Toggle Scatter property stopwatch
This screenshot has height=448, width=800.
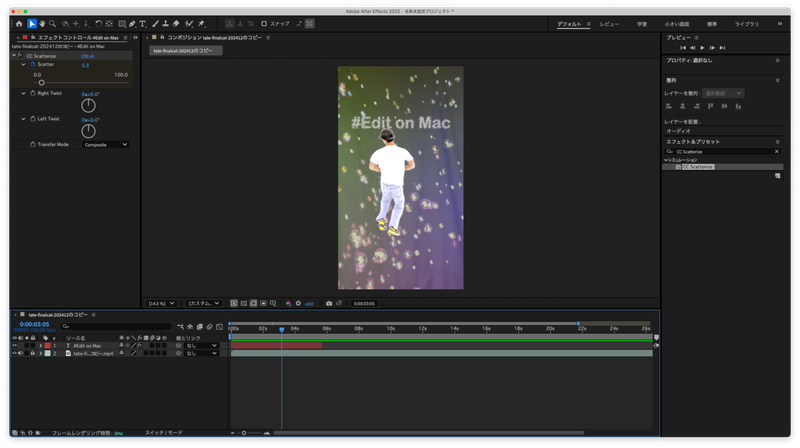(33, 64)
